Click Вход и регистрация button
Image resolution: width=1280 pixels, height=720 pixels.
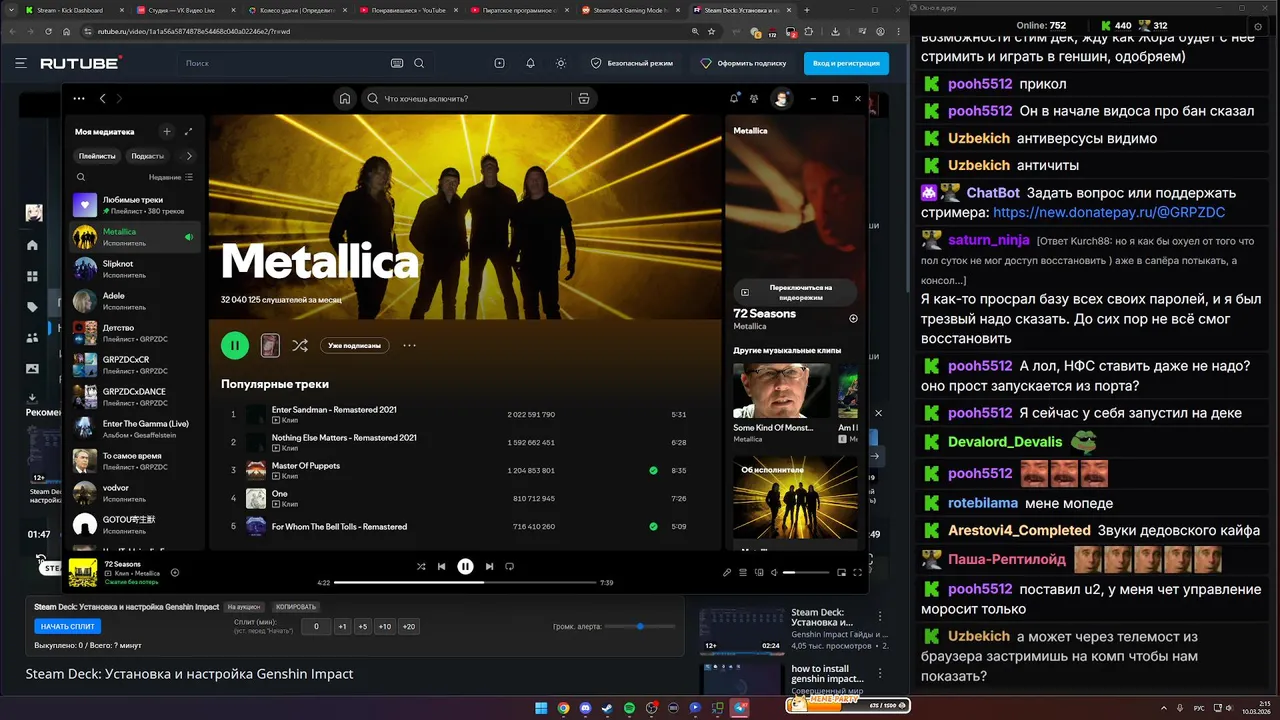click(846, 63)
